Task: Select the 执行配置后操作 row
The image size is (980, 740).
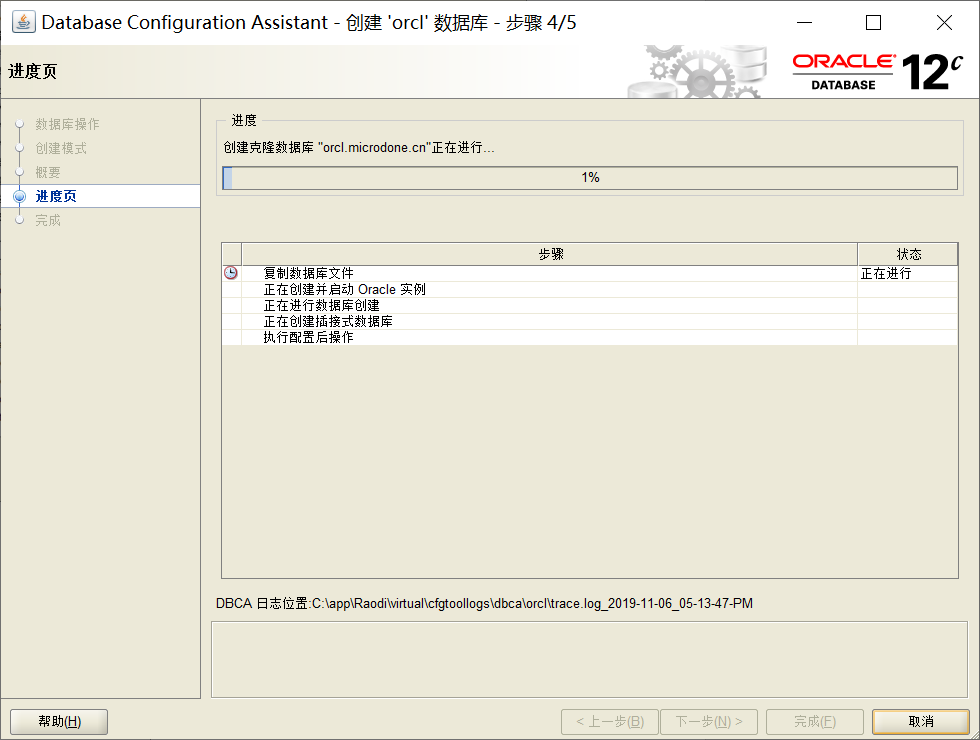Action: coord(590,338)
